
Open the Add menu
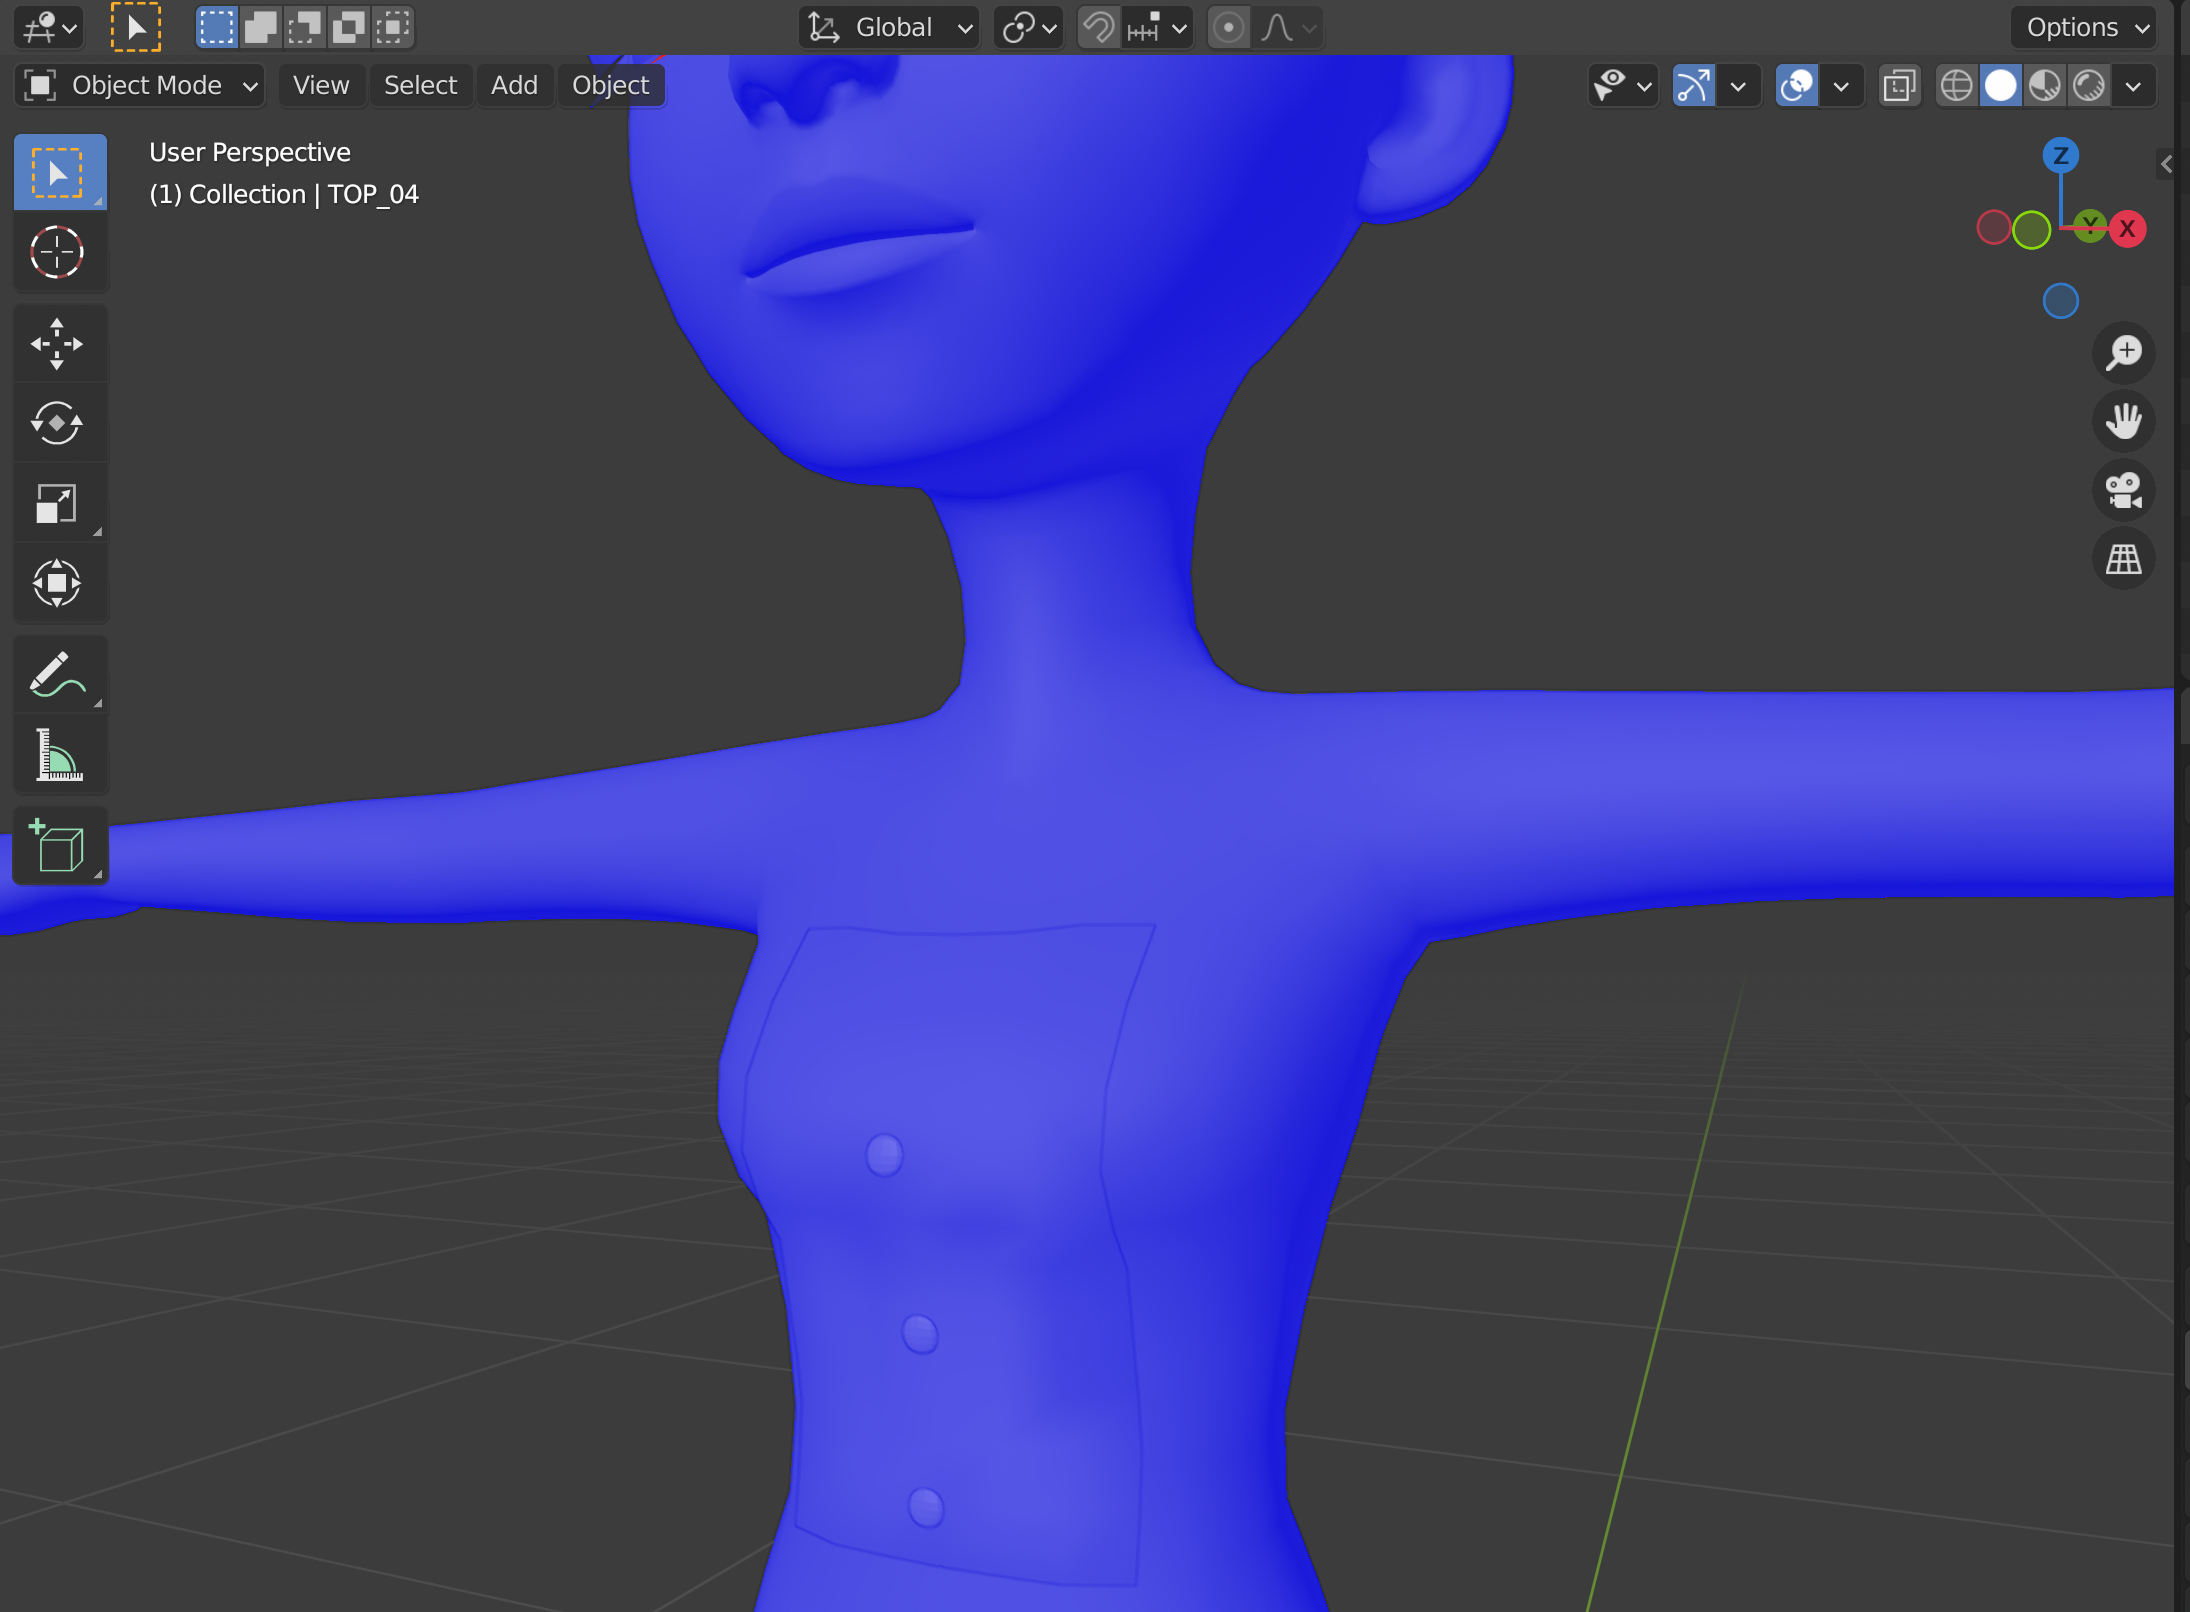pyautogui.click(x=514, y=86)
